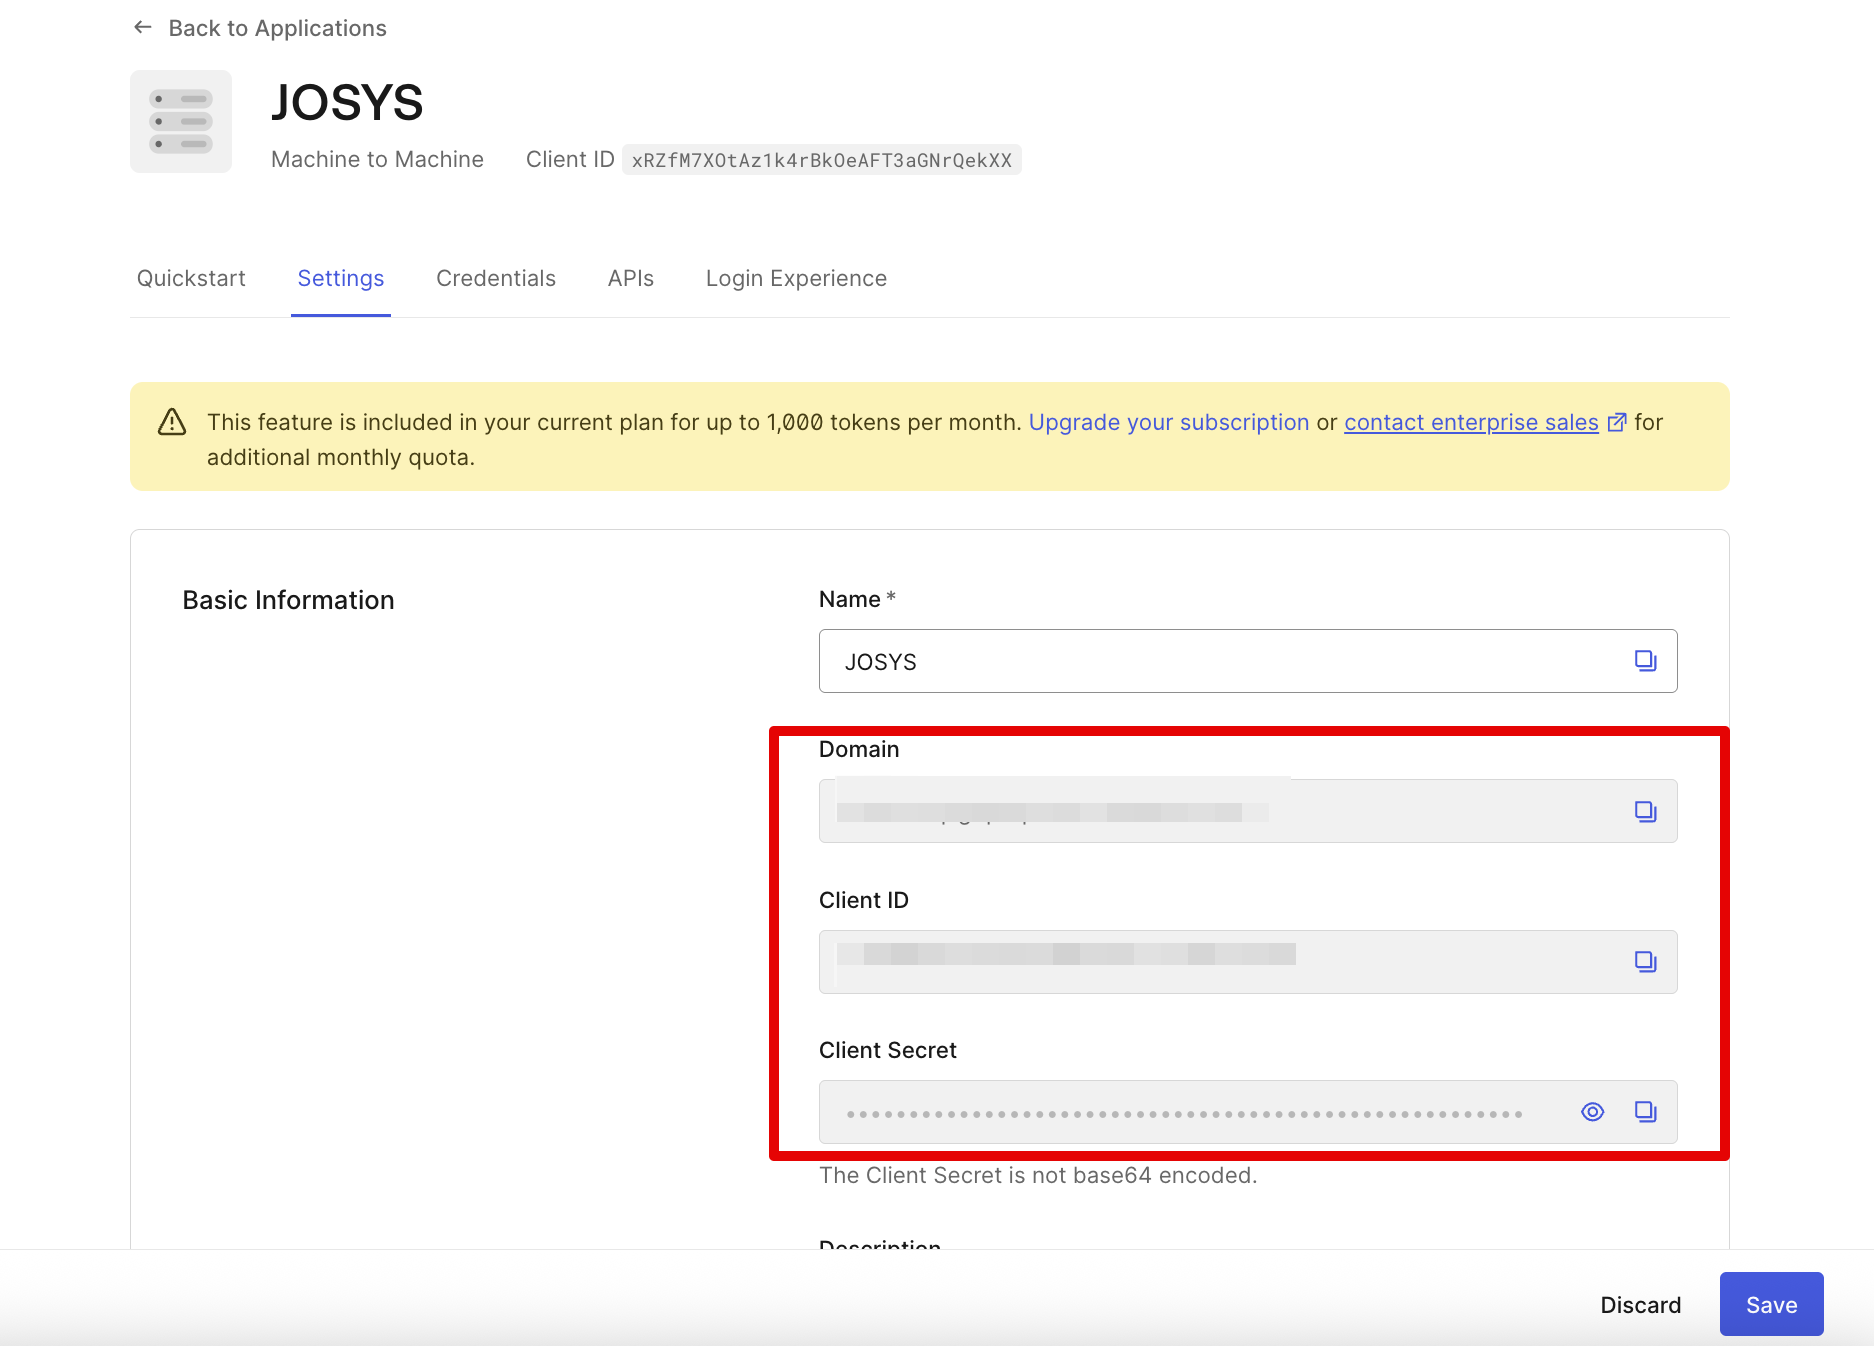Reveal the Client Secret with eye icon
Viewport: 1874px width, 1346px height.
(1592, 1112)
